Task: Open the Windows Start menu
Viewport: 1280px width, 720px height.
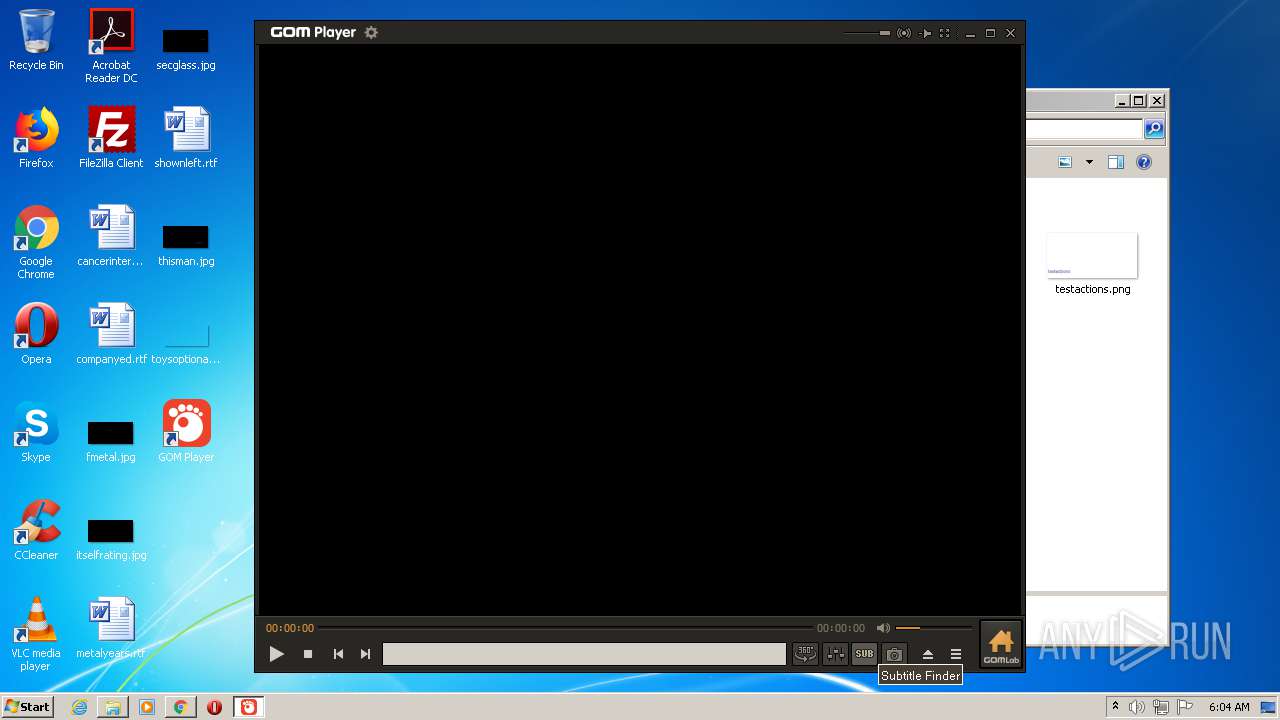Action: point(27,706)
